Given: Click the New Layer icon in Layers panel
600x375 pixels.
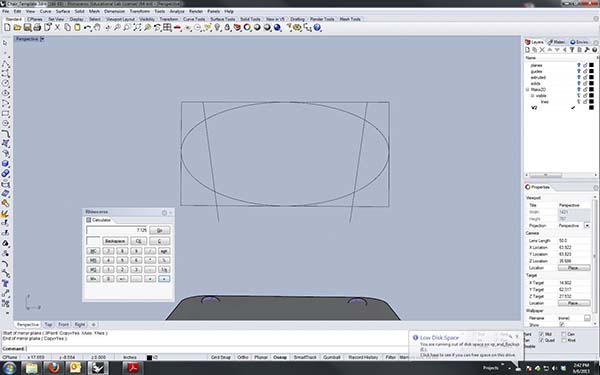Looking at the screenshot, I should tap(527, 50).
